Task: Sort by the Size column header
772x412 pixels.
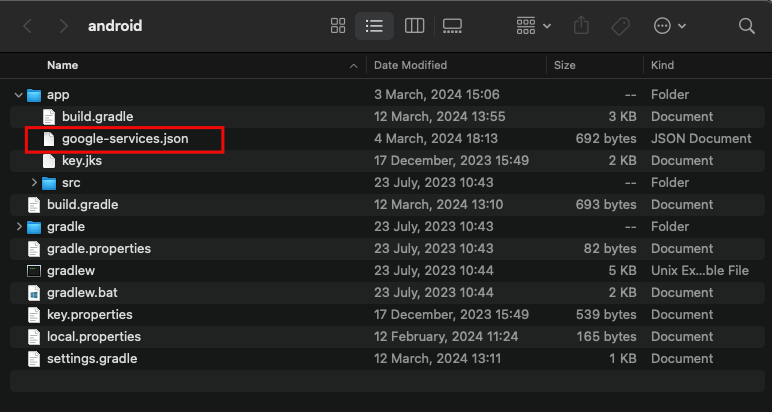Action: click(x=564, y=65)
